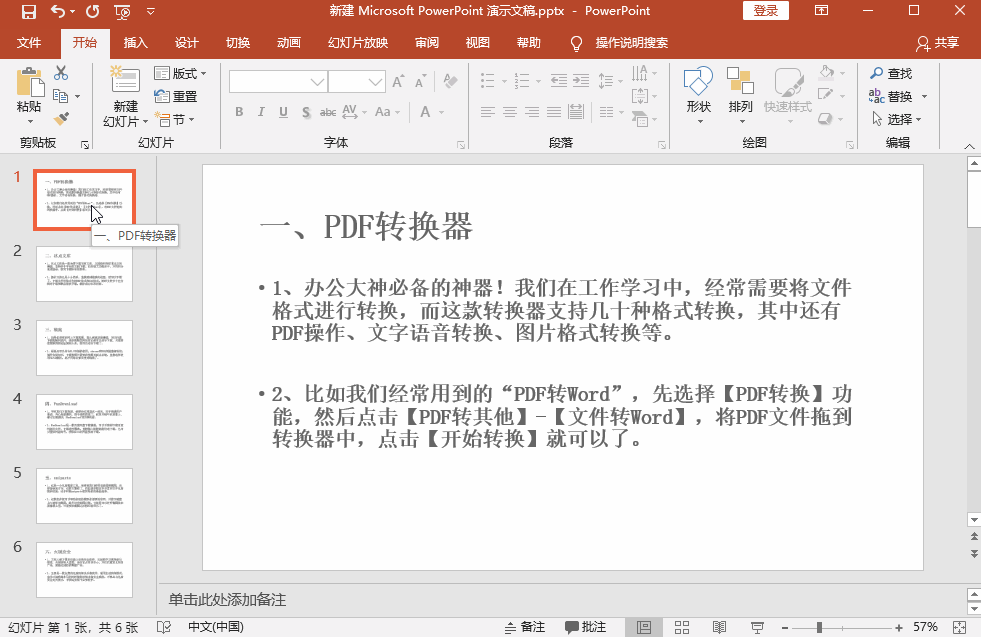Open the Paste (粘贴) dropdown arrow
Image resolution: width=981 pixels, height=637 pixels.
click(x=29, y=119)
